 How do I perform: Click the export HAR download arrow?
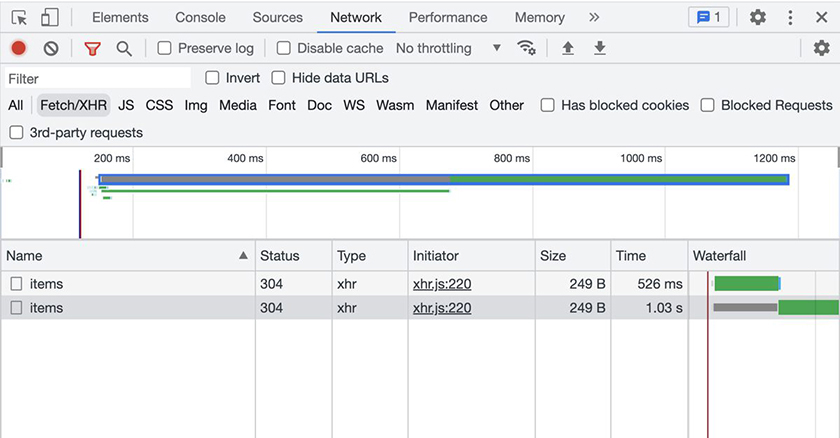point(600,48)
